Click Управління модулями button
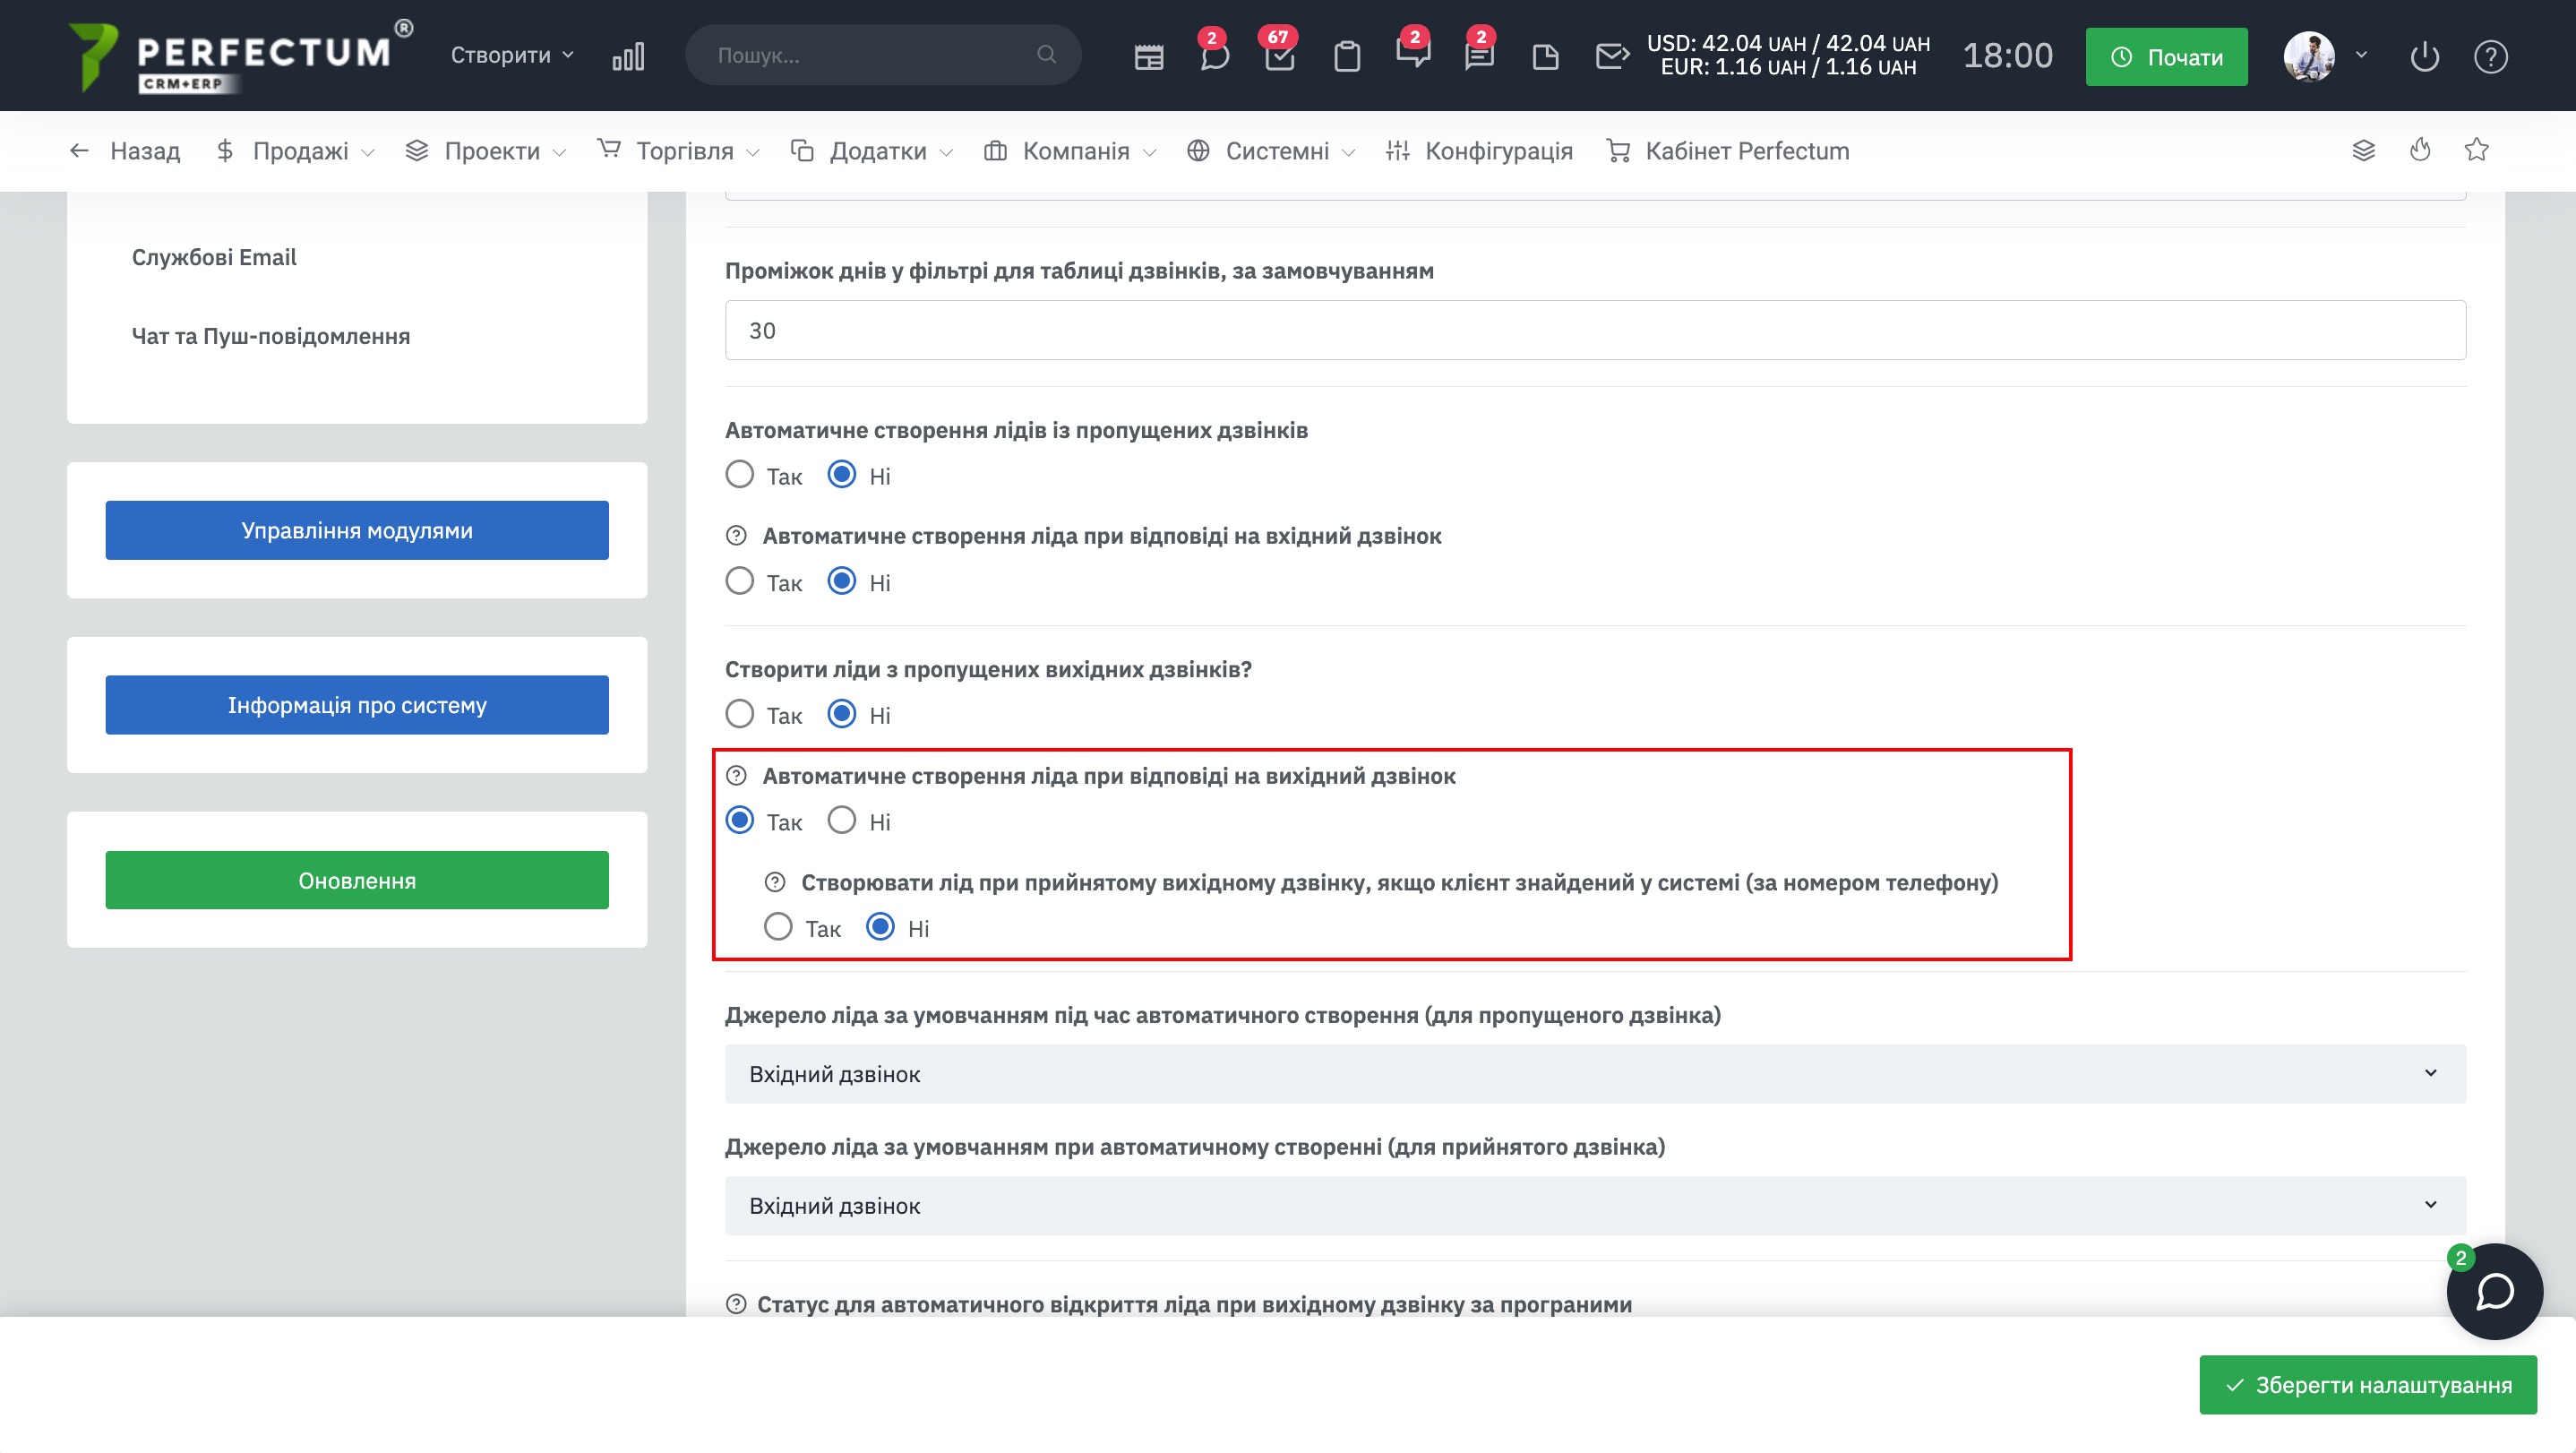Viewport: 2576px width, 1453px height. pyautogui.click(x=357, y=530)
